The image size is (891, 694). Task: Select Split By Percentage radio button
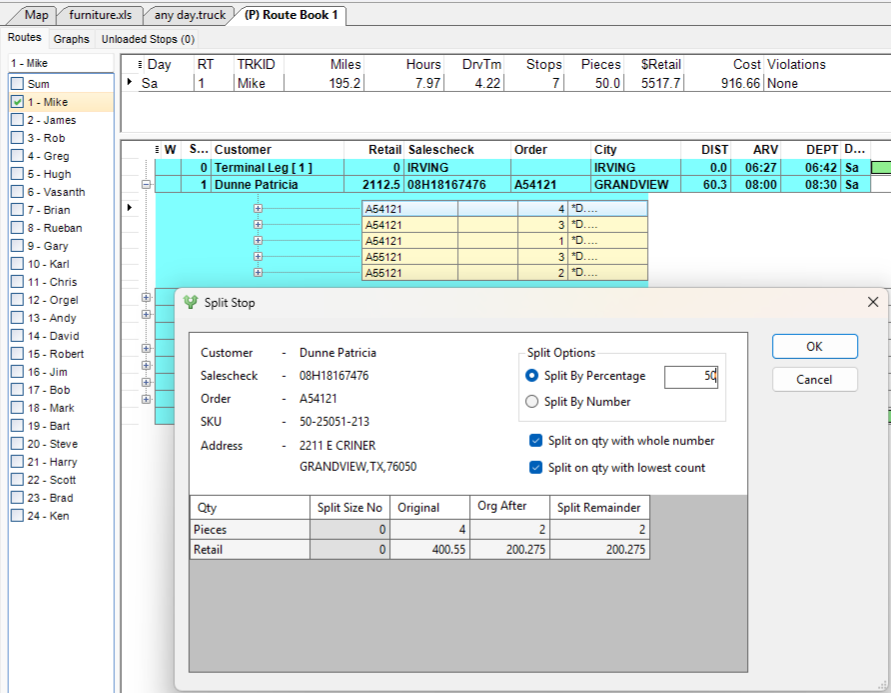[532, 376]
